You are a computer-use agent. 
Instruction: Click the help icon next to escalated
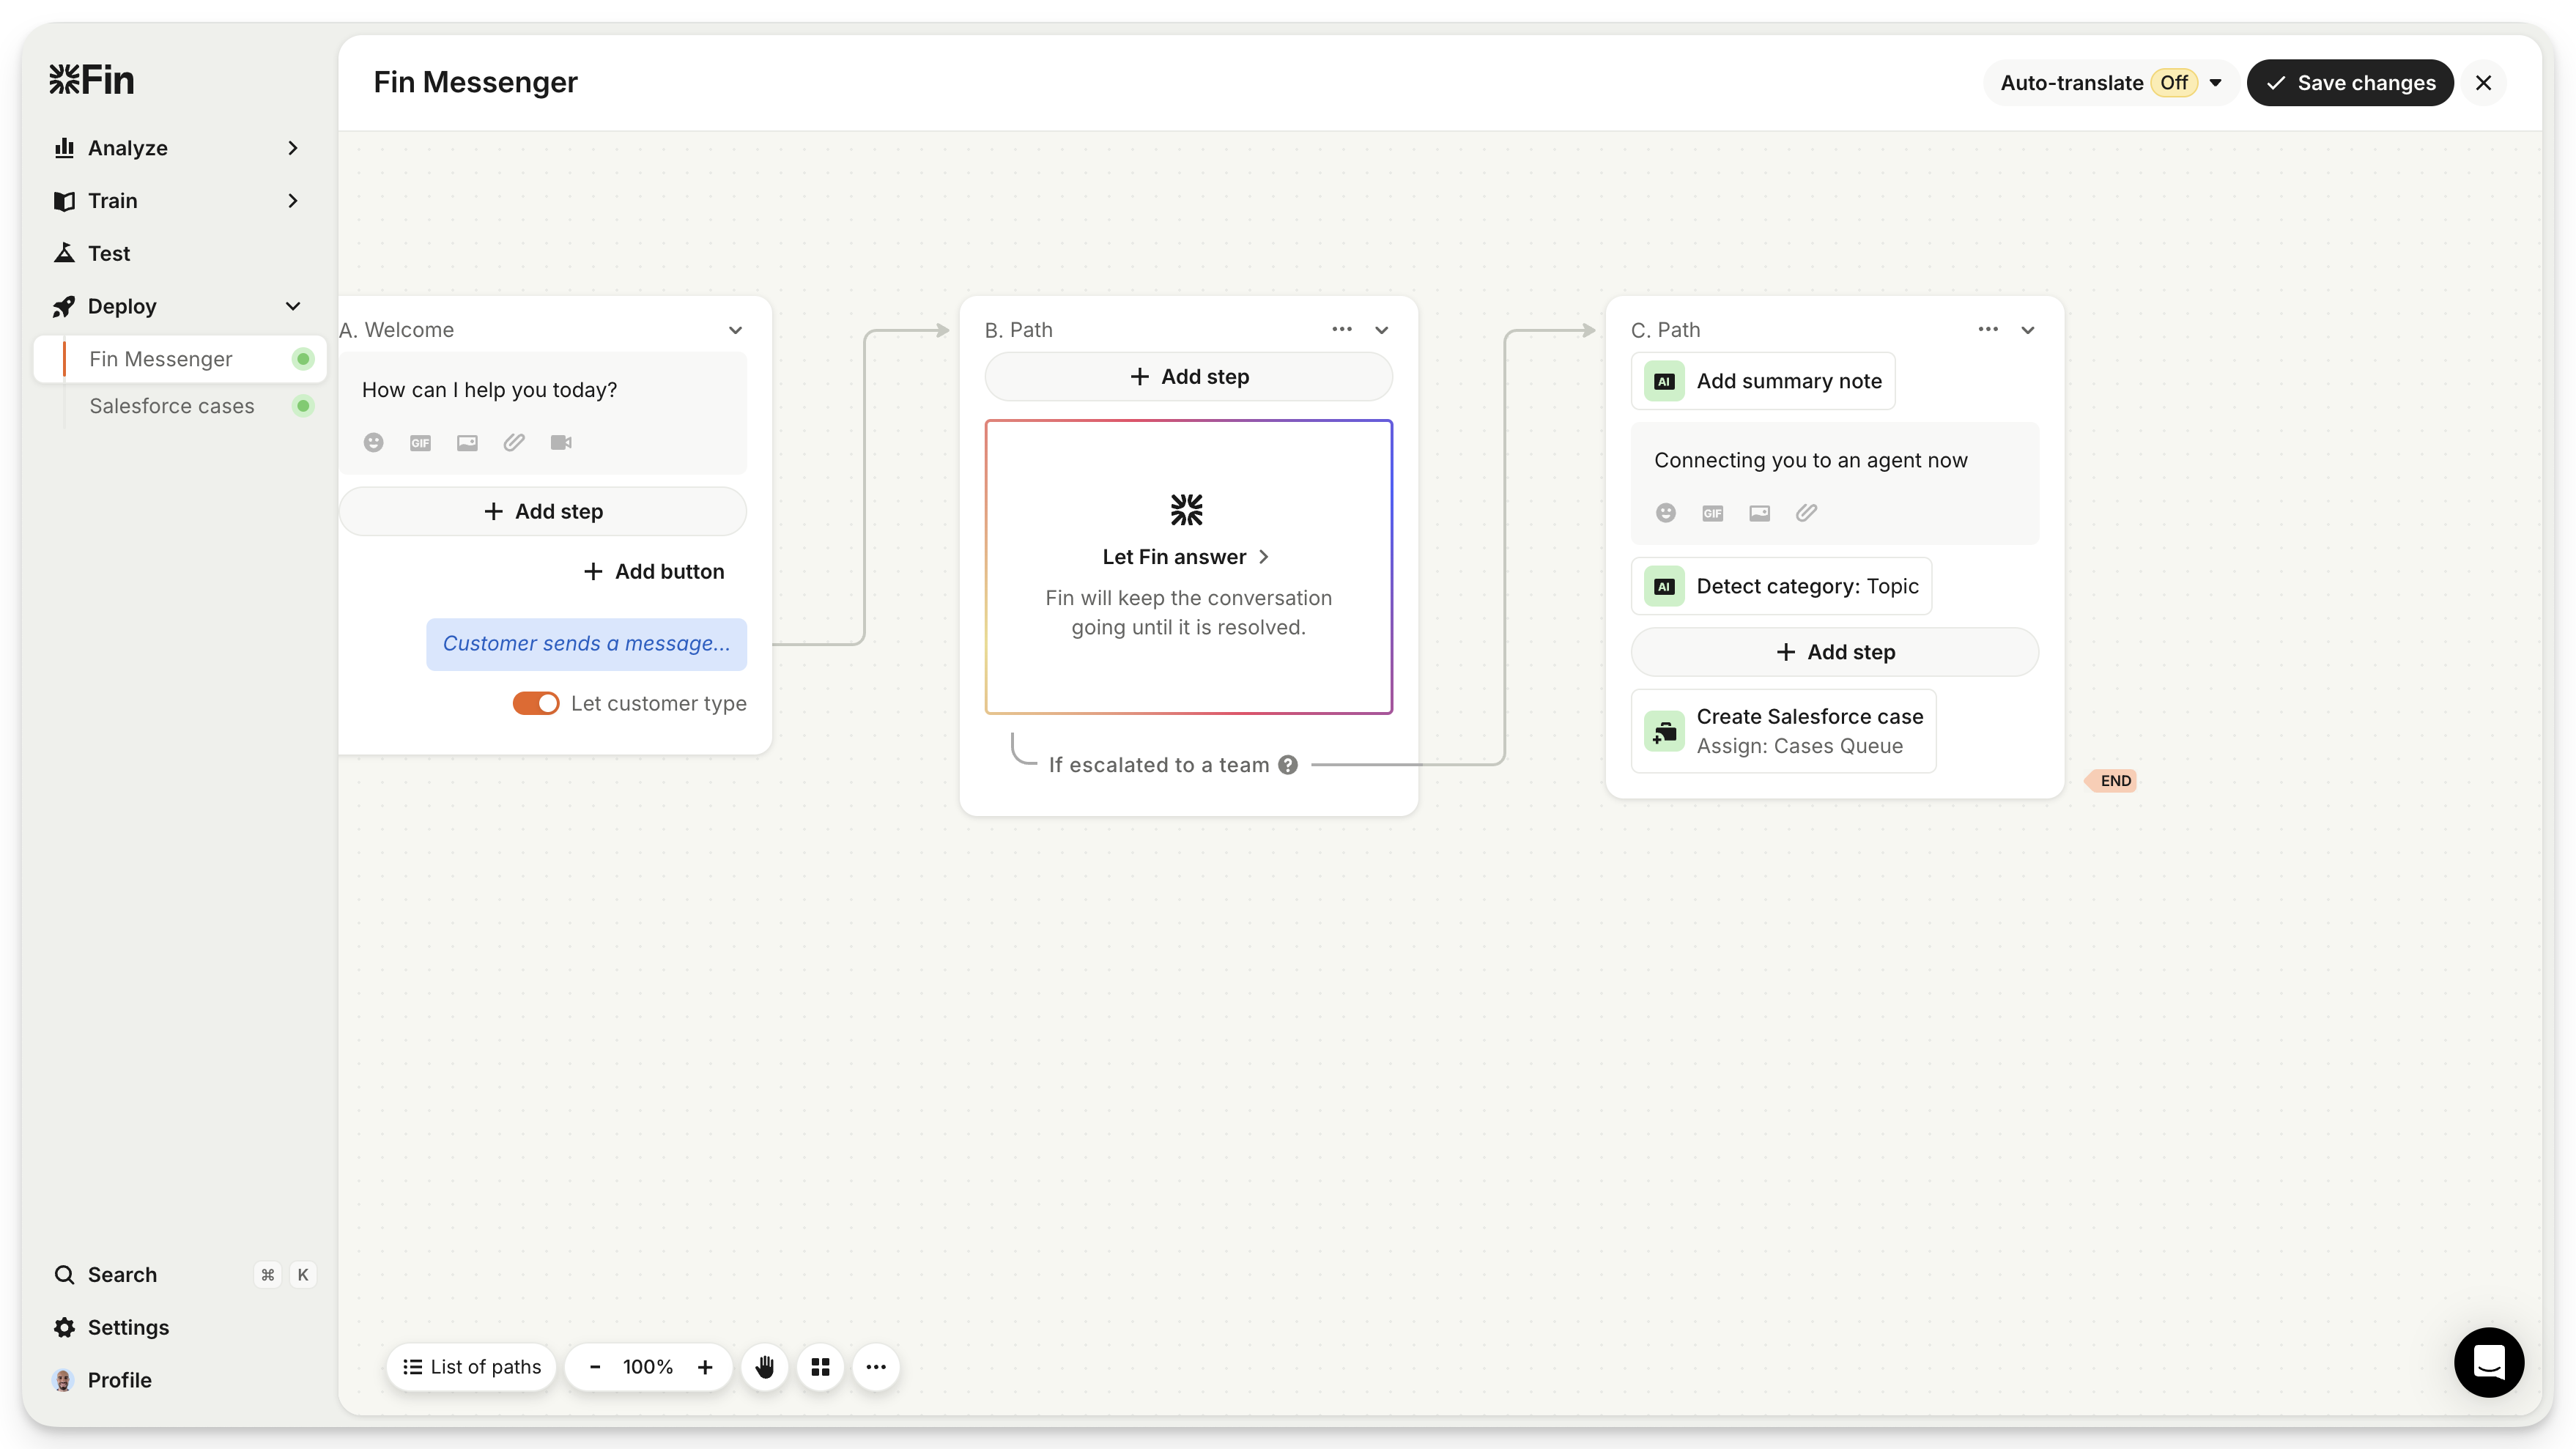tap(1288, 765)
